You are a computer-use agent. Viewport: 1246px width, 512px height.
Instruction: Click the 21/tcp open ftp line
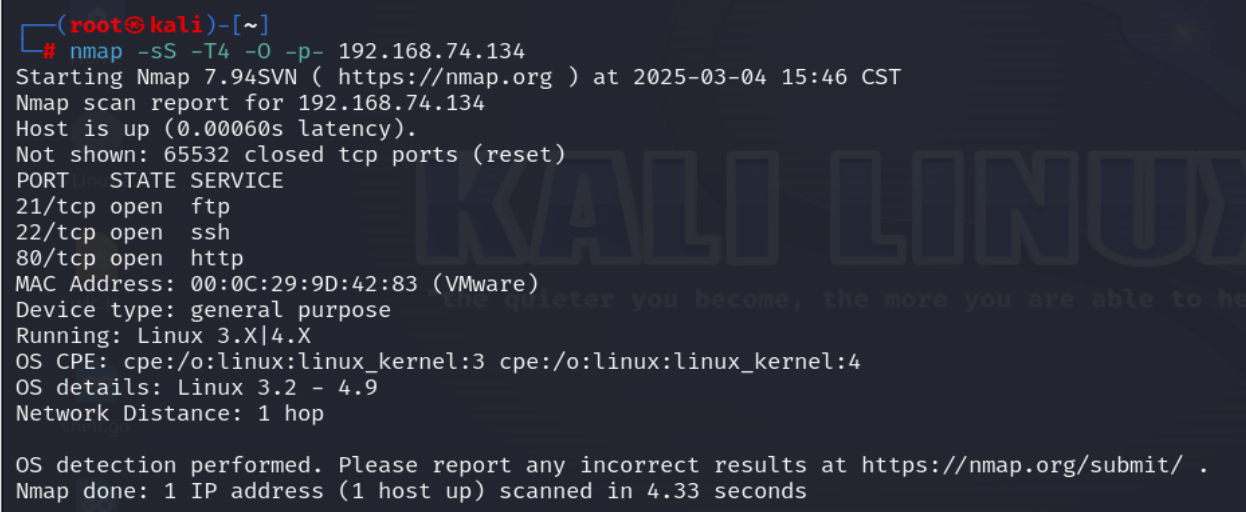[x=123, y=207]
